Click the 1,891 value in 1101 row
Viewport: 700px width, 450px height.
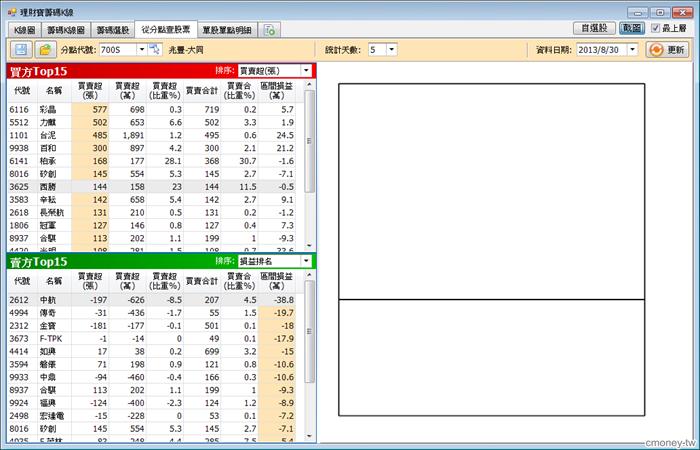point(133,135)
